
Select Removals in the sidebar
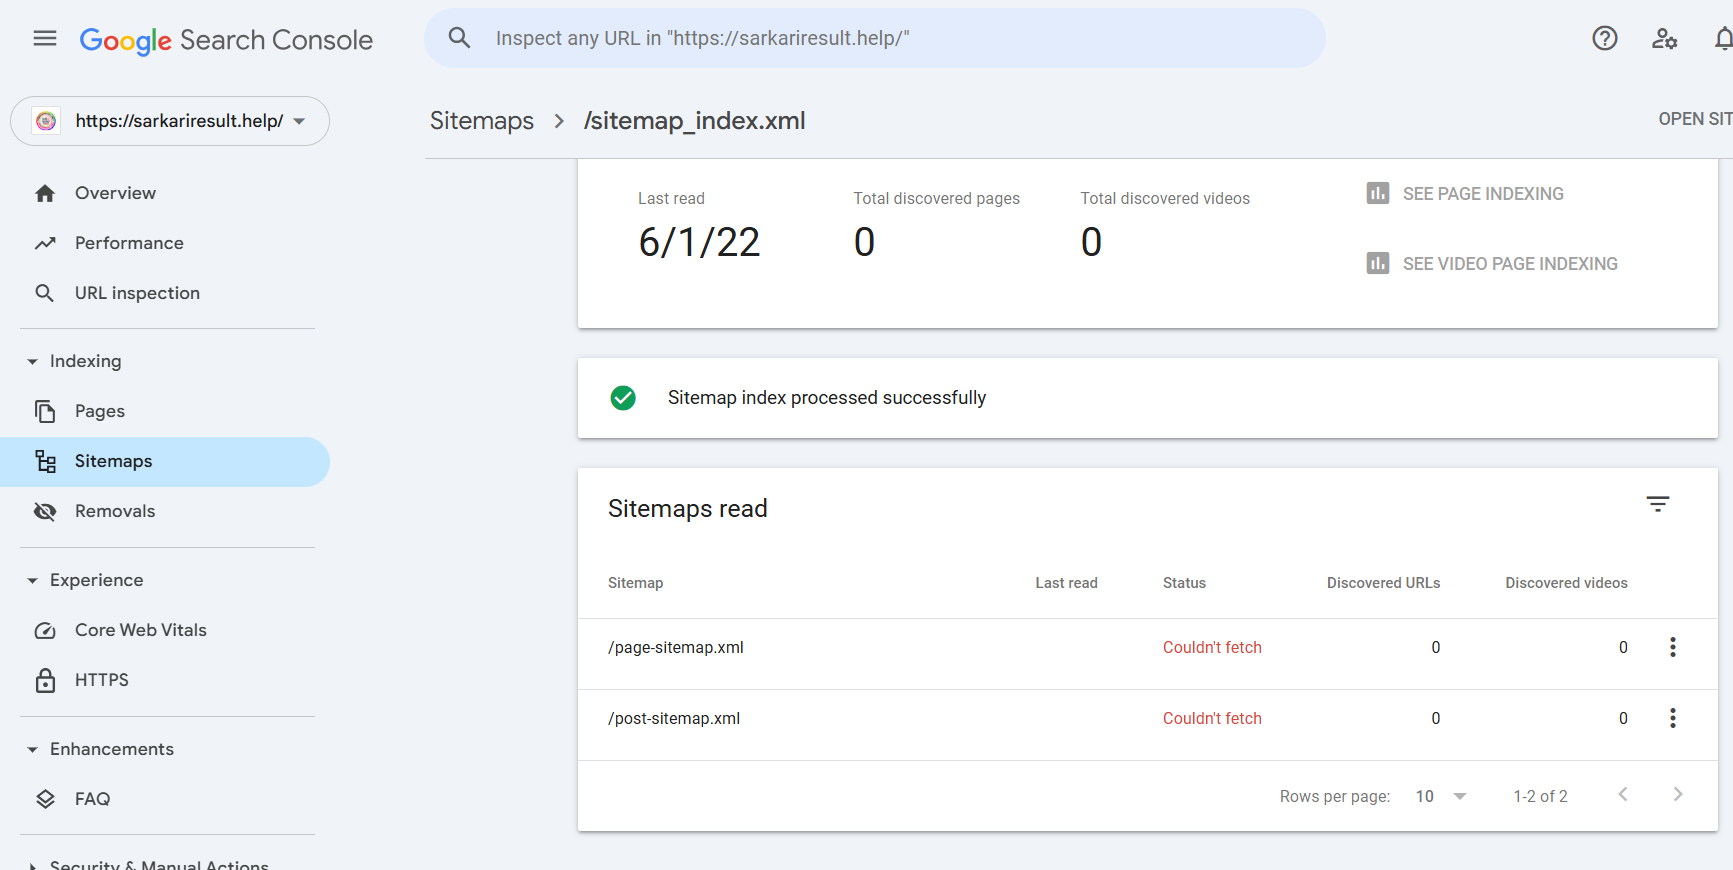(115, 511)
